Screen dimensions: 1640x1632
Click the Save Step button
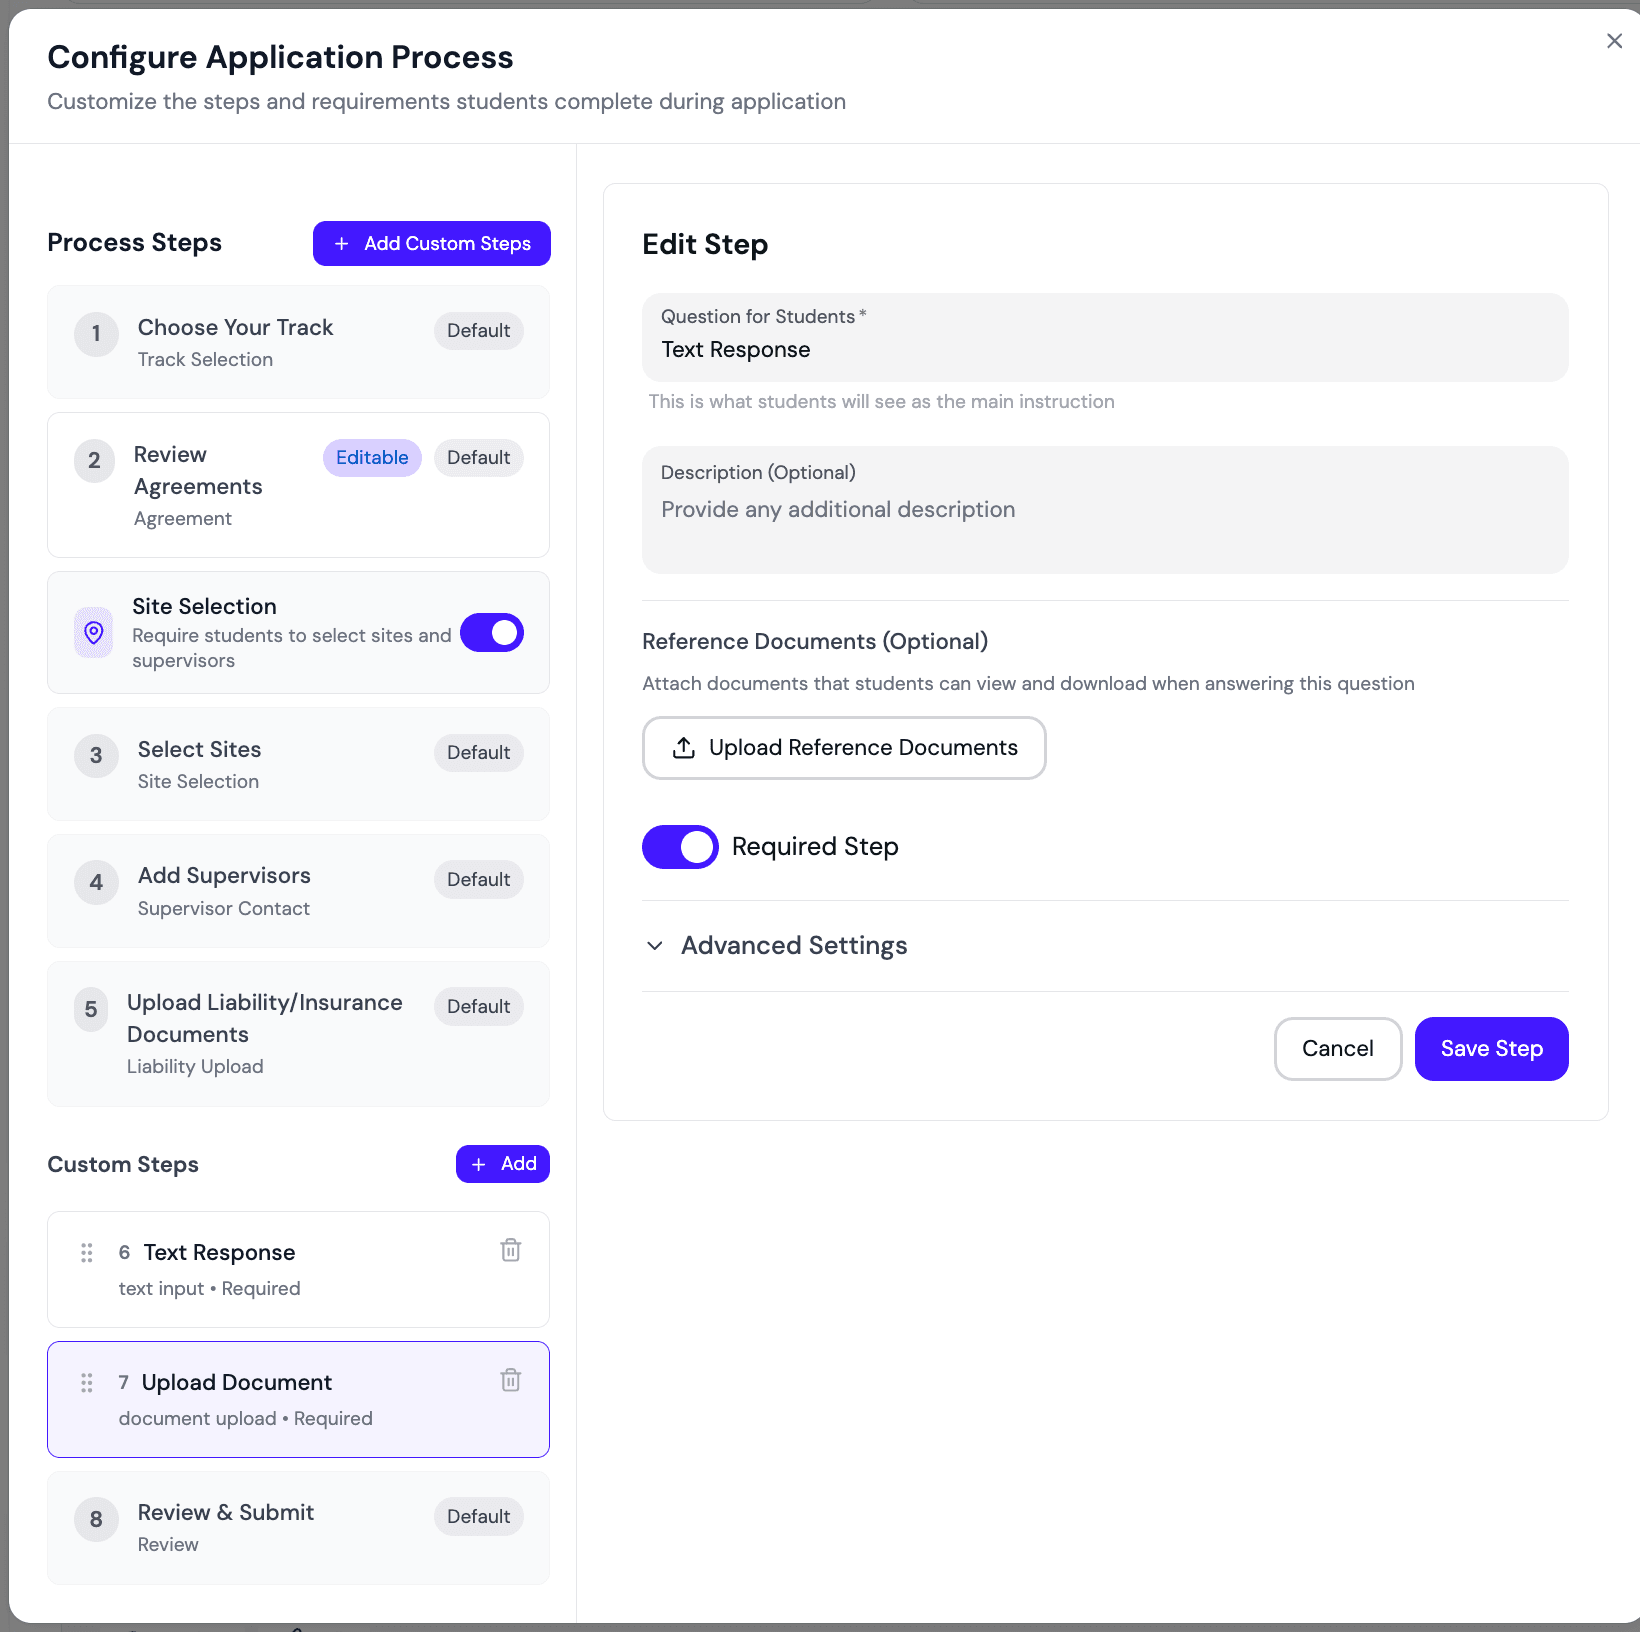[1491, 1048]
